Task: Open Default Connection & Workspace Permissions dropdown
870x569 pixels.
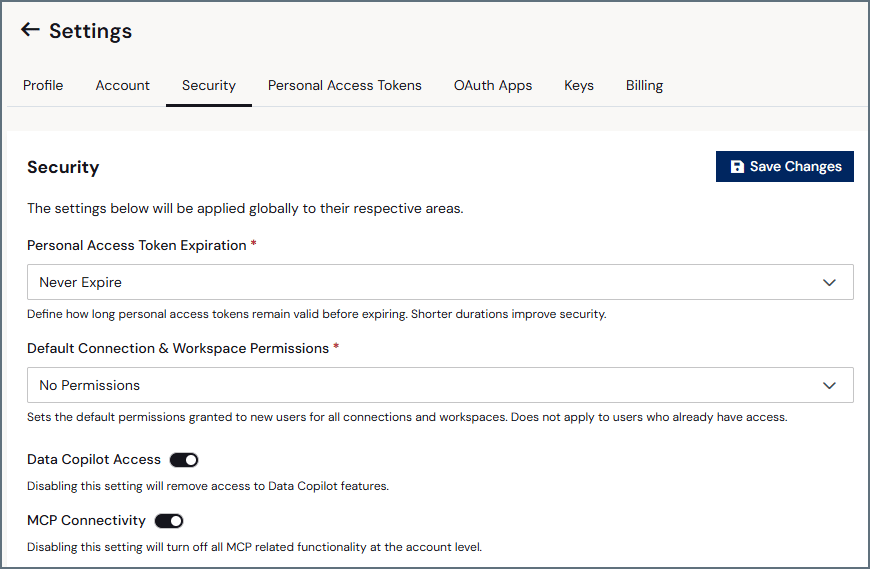Action: (440, 385)
